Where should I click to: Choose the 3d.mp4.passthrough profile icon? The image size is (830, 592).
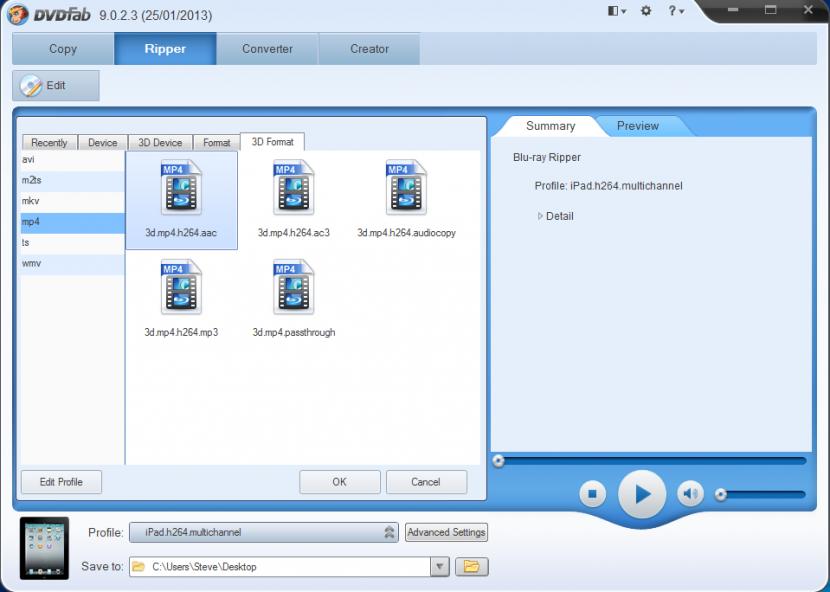[293, 288]
